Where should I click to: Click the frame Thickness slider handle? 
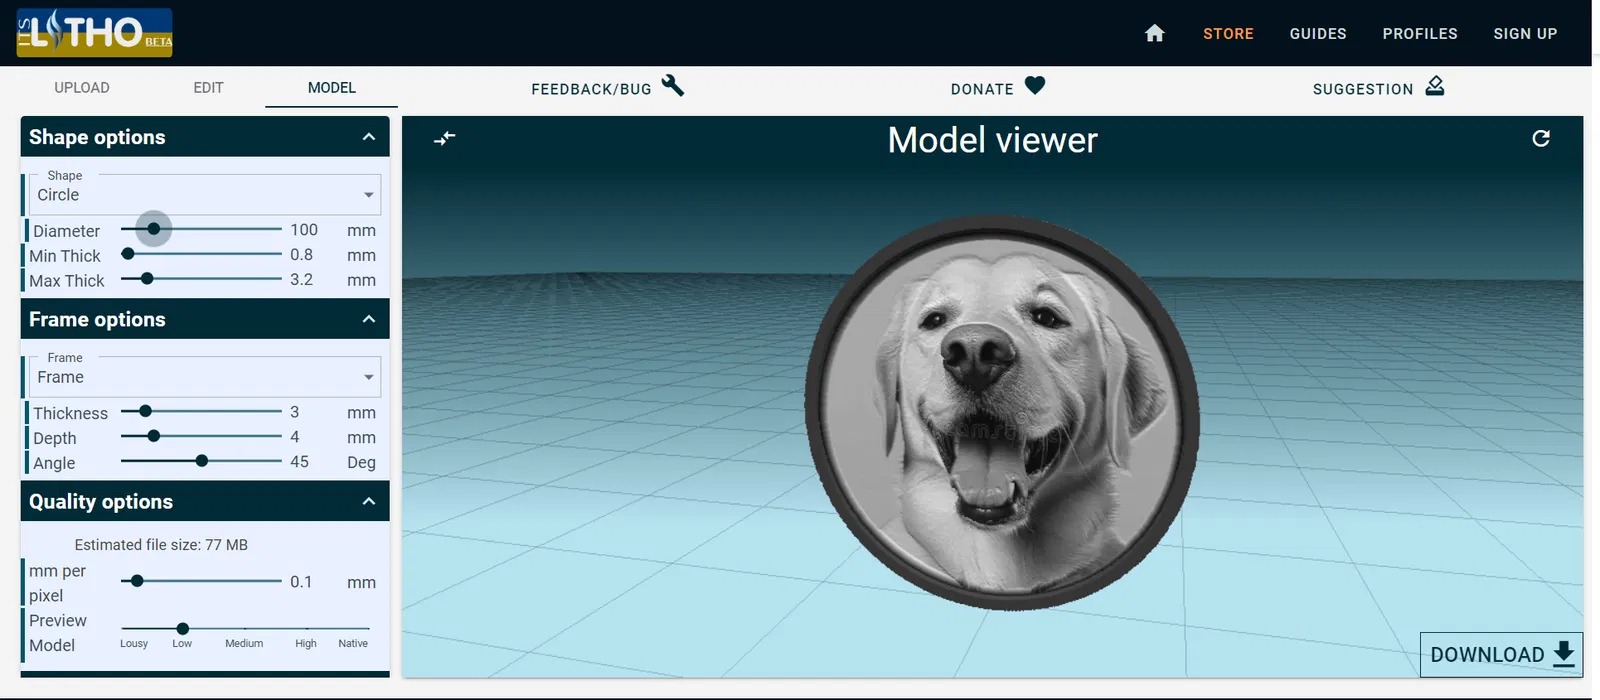pos(145,411)
